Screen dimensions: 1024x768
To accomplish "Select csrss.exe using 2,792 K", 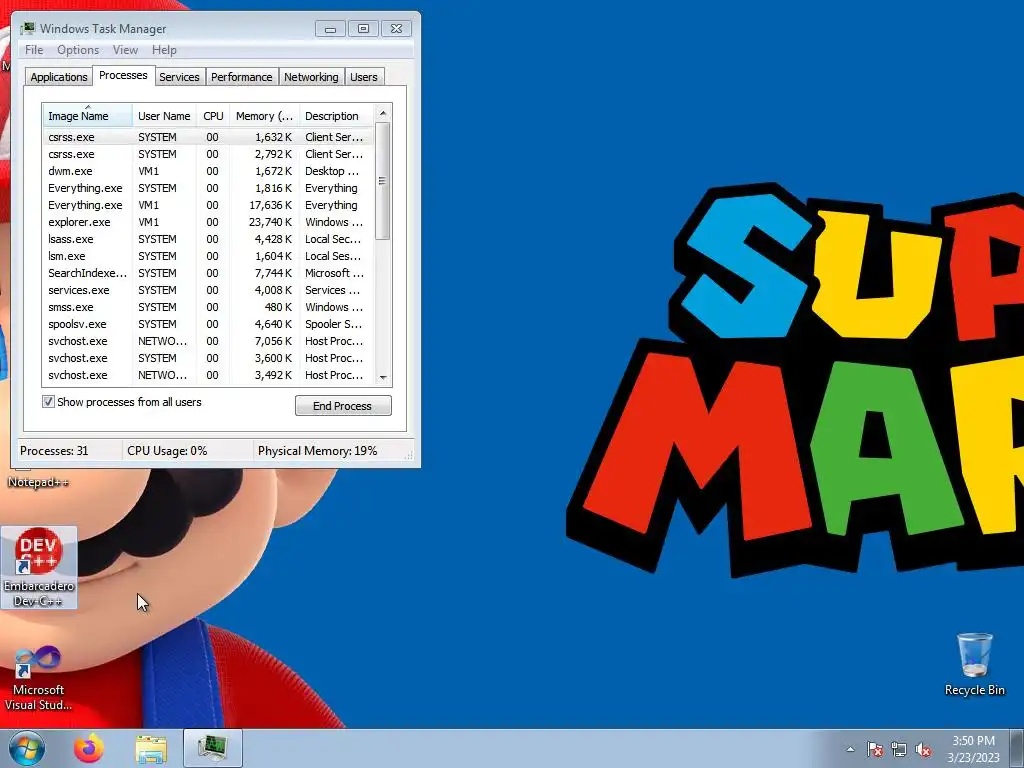I will 208,154.
